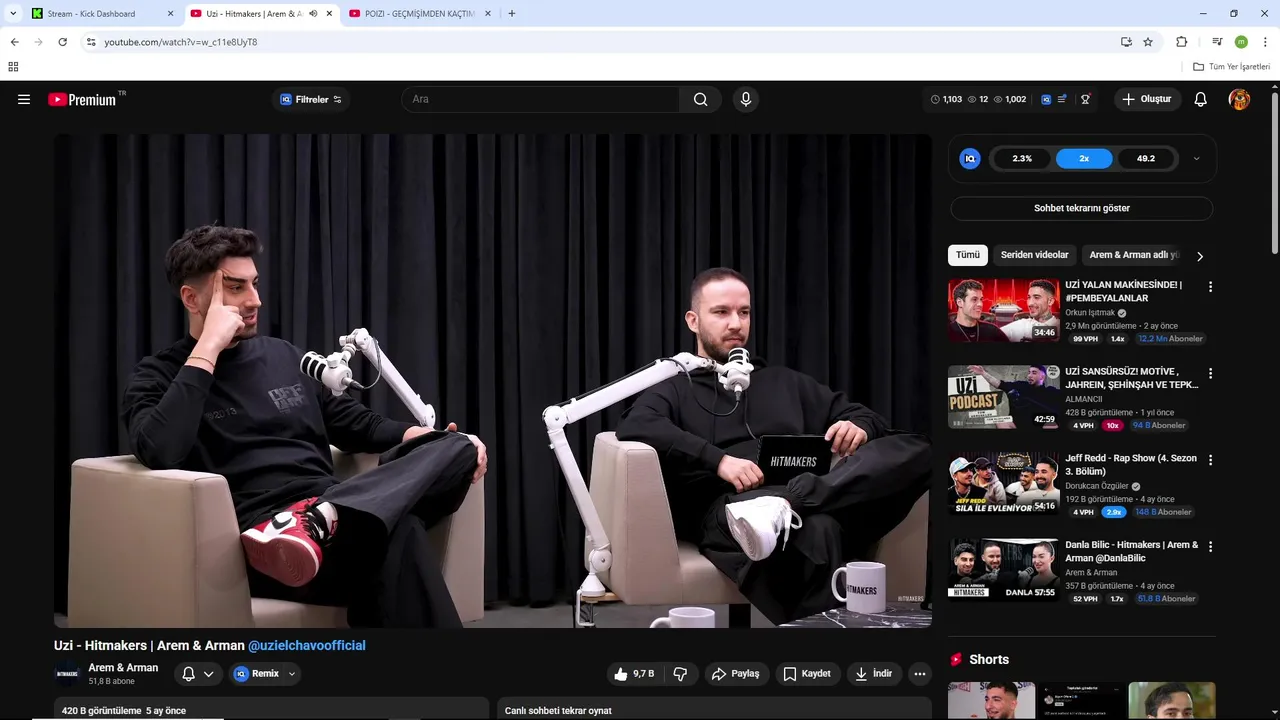1280x720 pixels.
Task: Switch to Stream - Kick Dashboard tab
Action: (x=103, y=14)
